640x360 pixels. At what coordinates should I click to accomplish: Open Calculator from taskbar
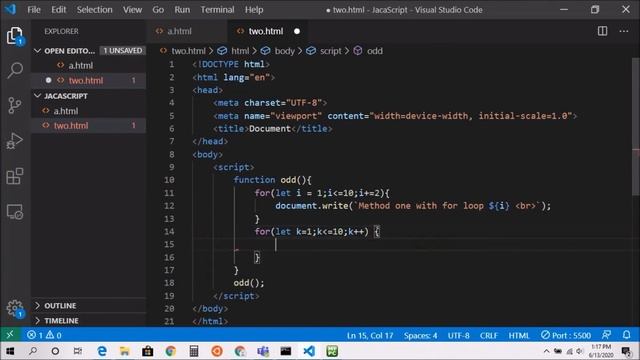[x=194, y=351]
